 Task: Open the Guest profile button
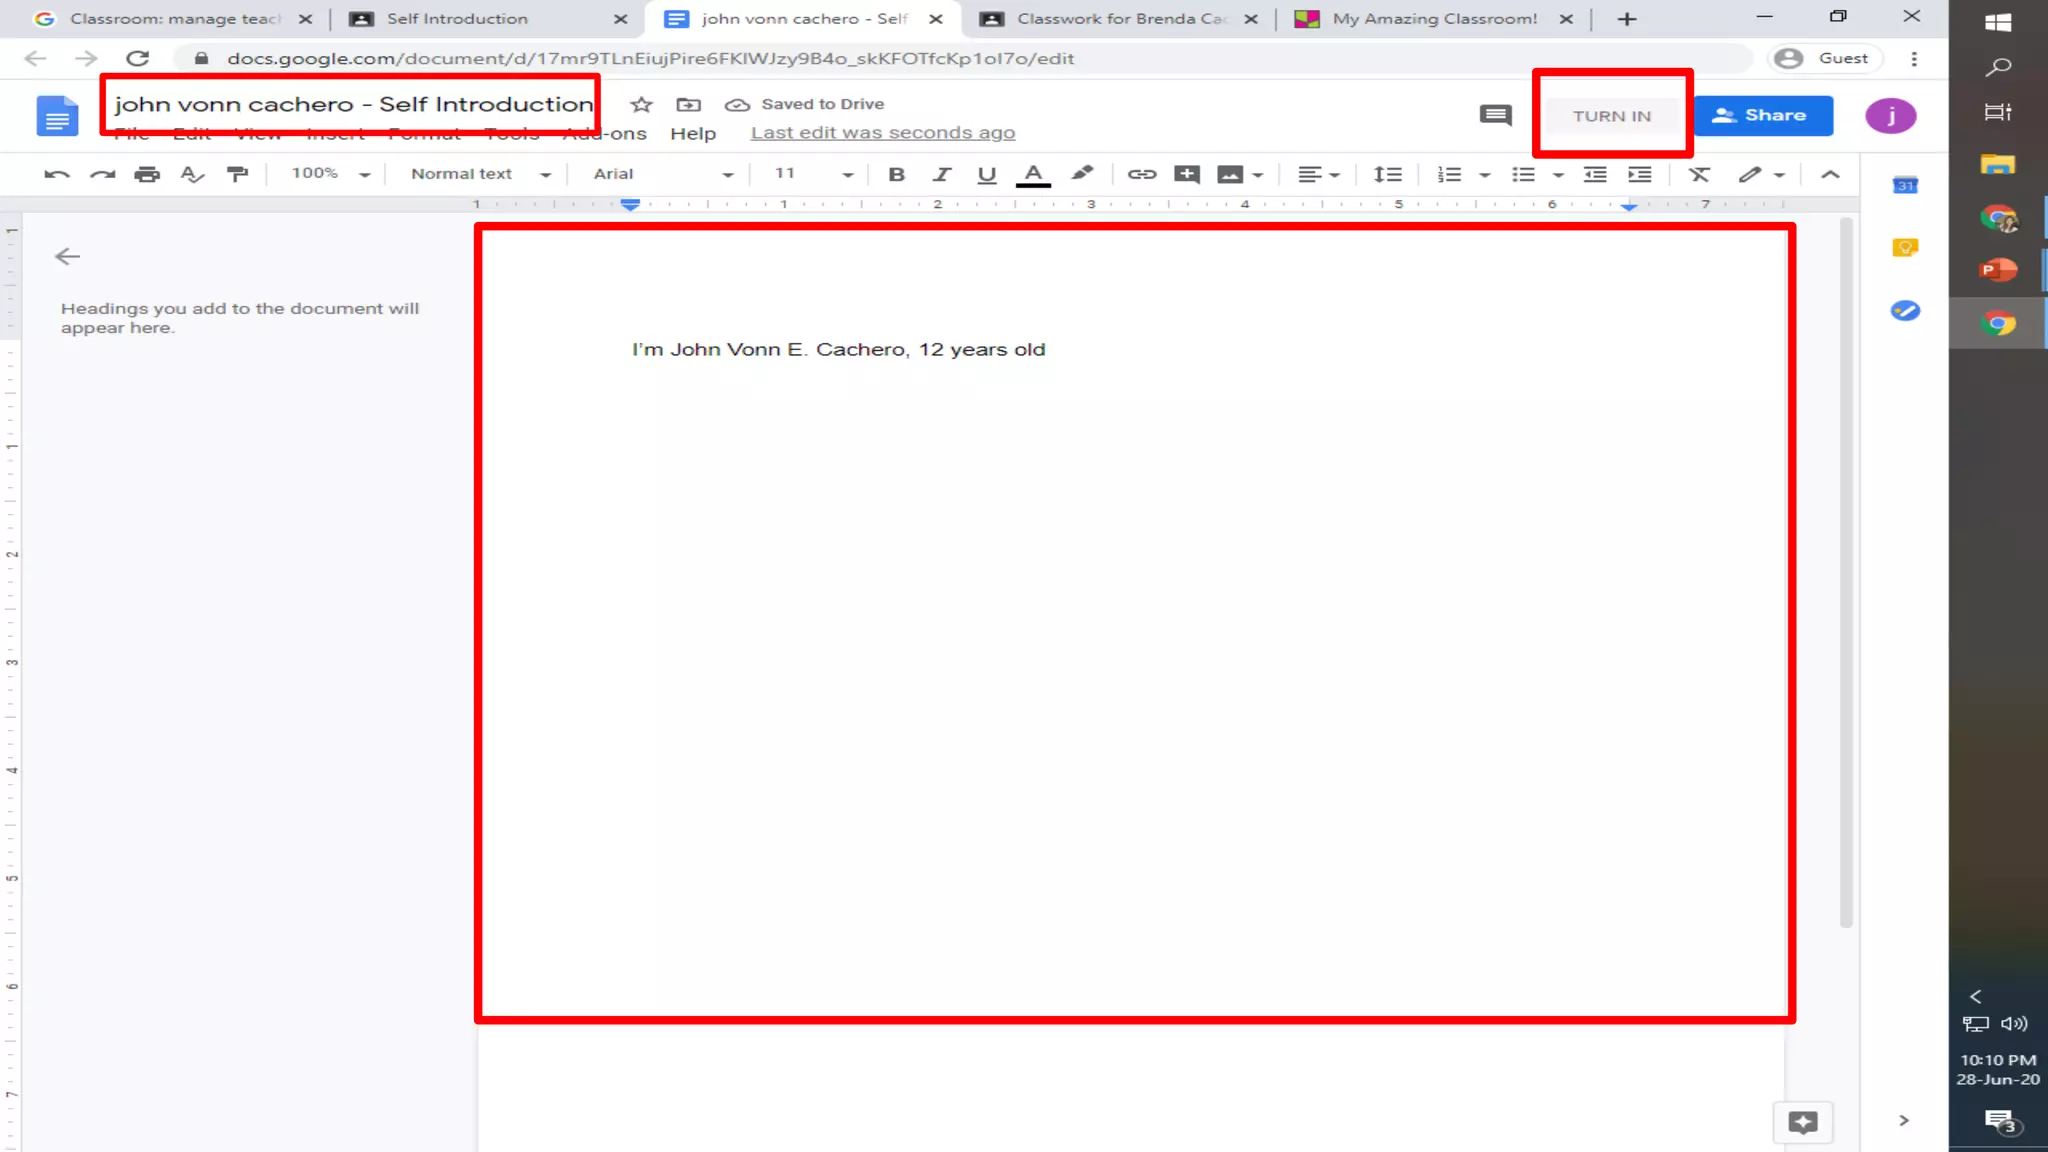click(1825, 59)
